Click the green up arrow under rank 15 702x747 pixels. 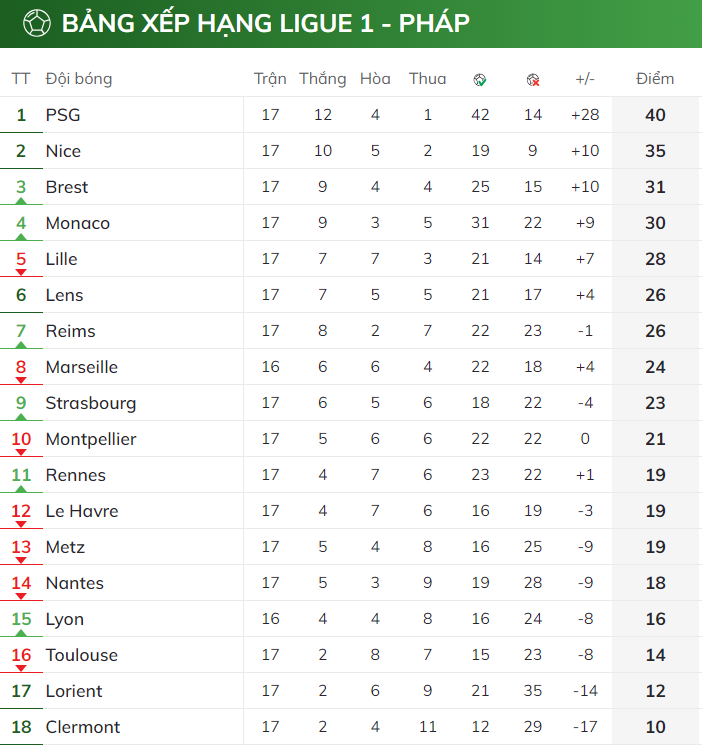(x=21, y=633)
